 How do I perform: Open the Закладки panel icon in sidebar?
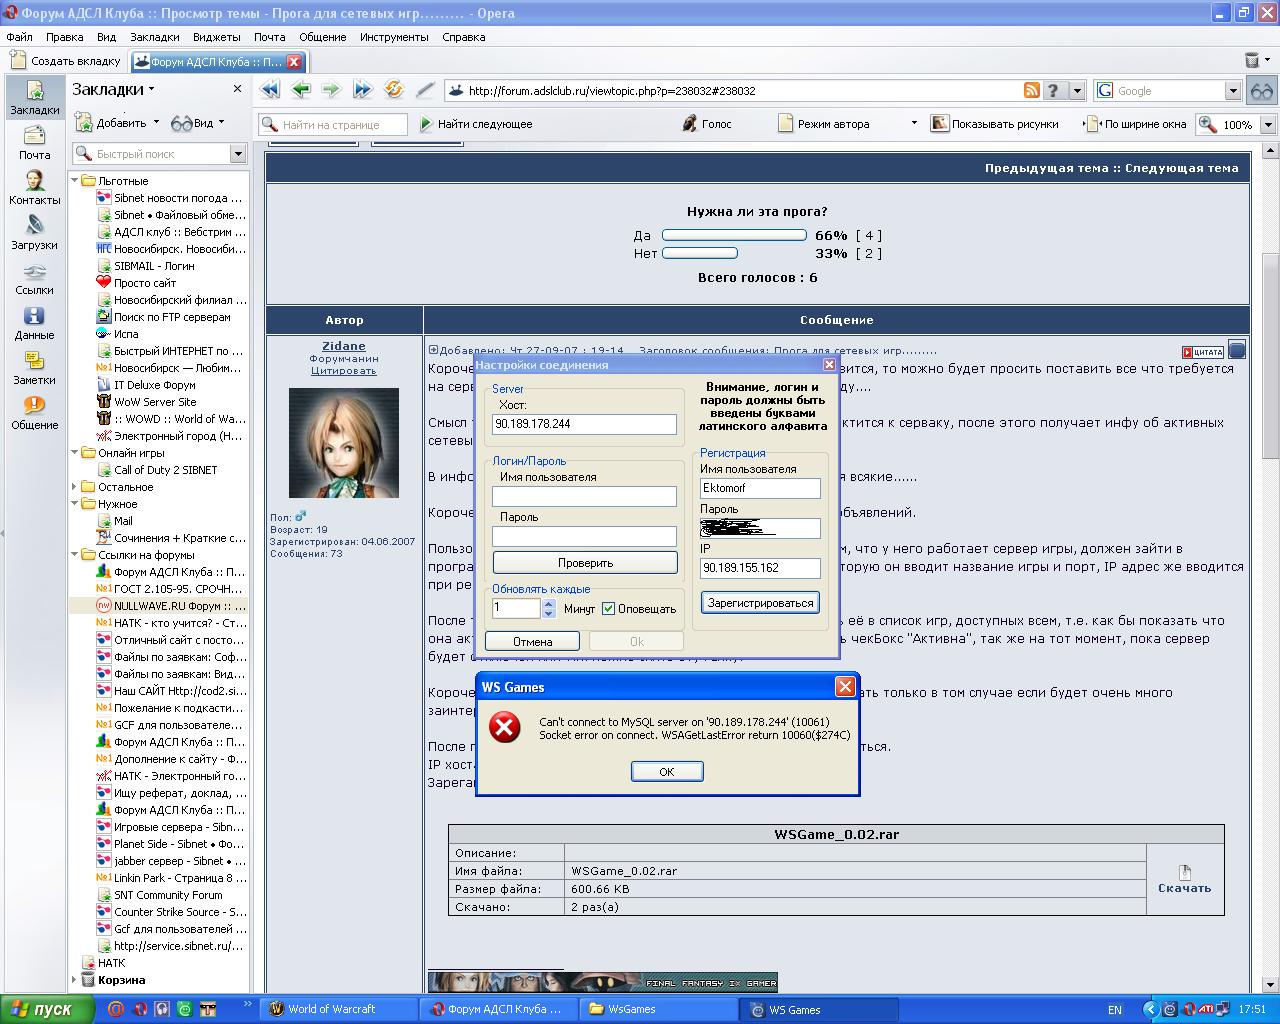[34, 98]
